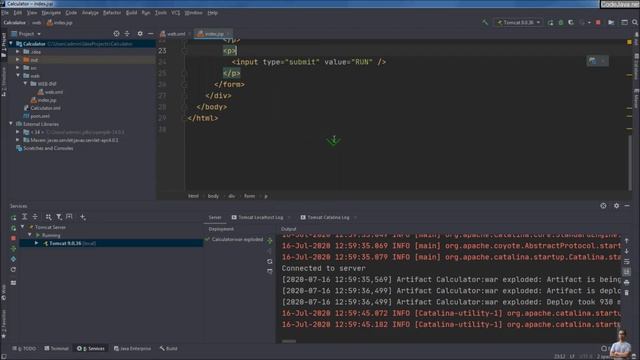Collapse External Libraries node
This screenshot has width=640, height=360.
pos(11,124)
